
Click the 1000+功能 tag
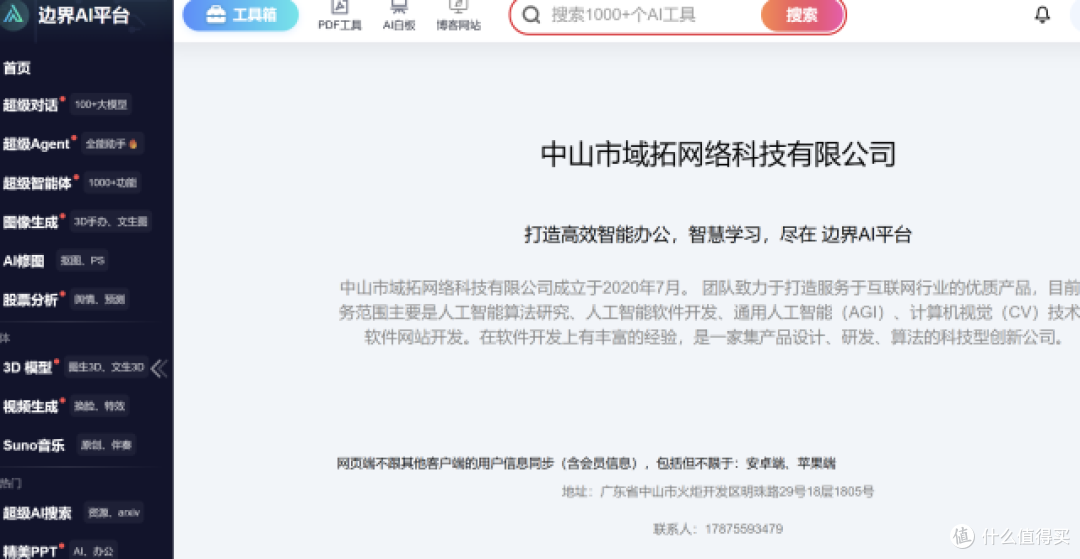coord(112,182)
